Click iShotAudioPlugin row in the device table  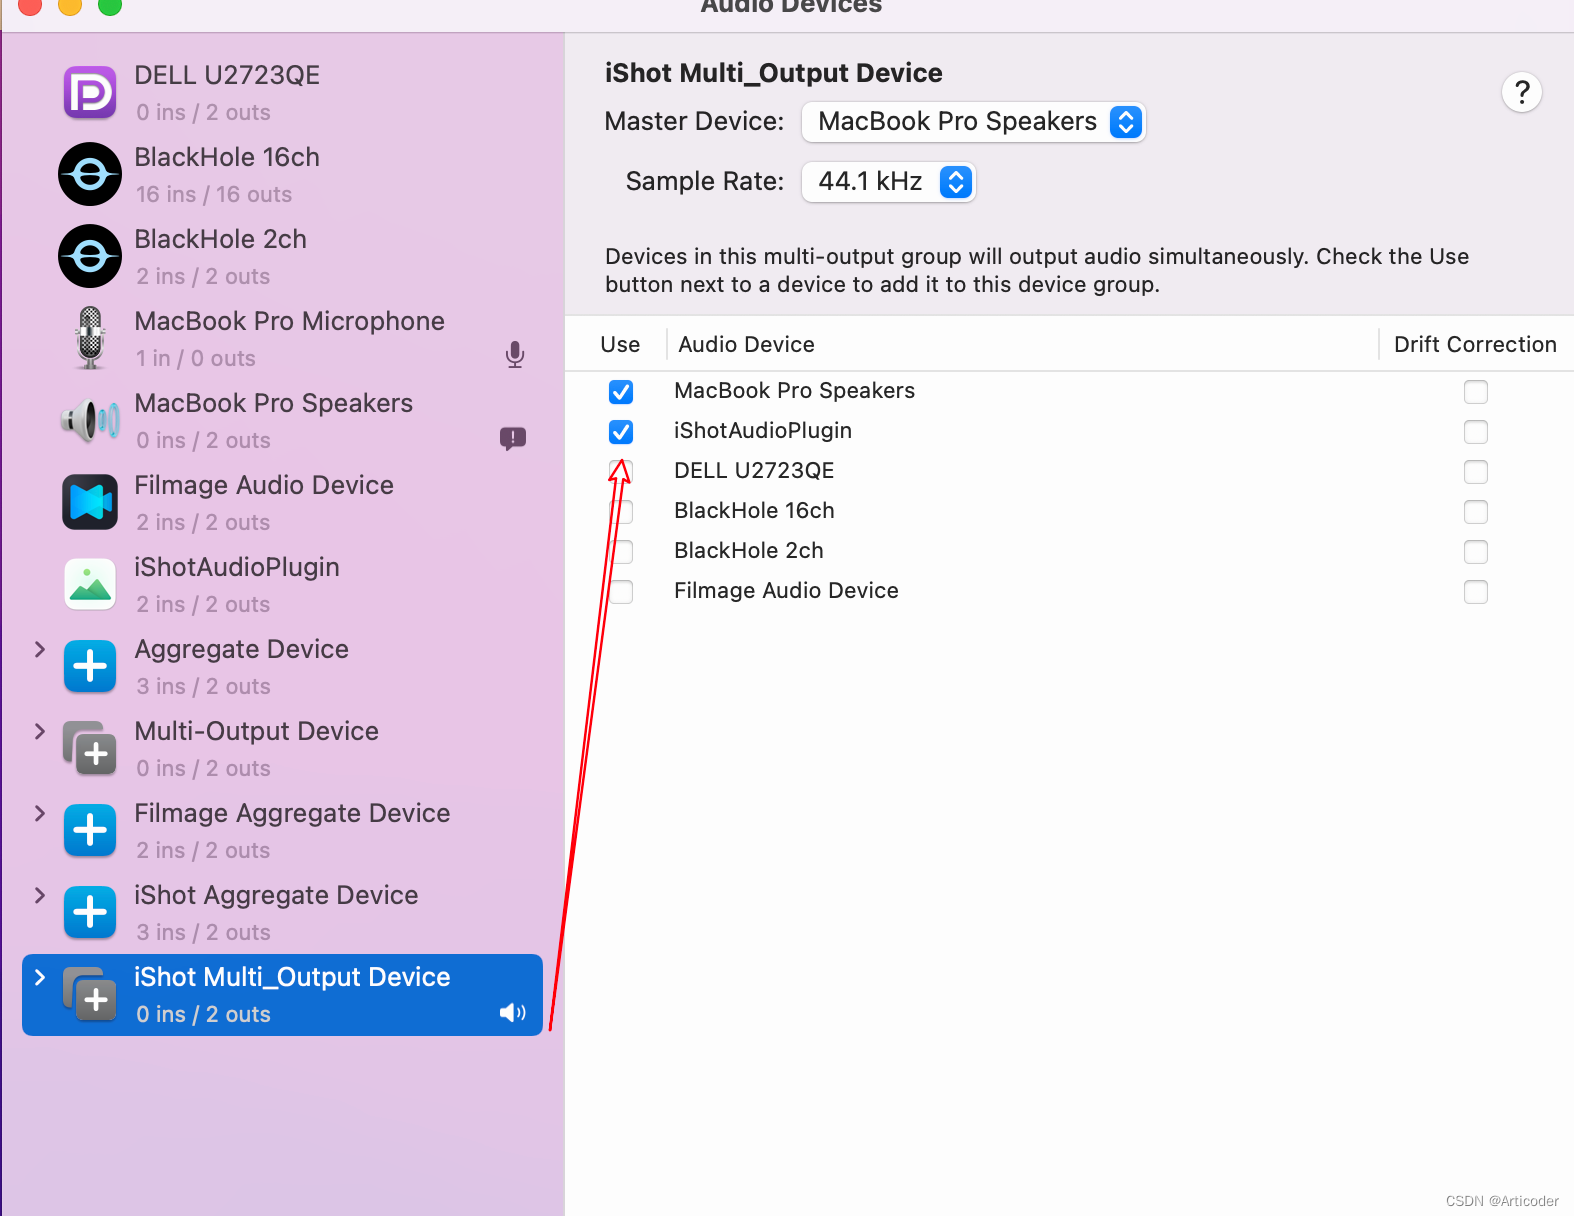[1069, 432]
